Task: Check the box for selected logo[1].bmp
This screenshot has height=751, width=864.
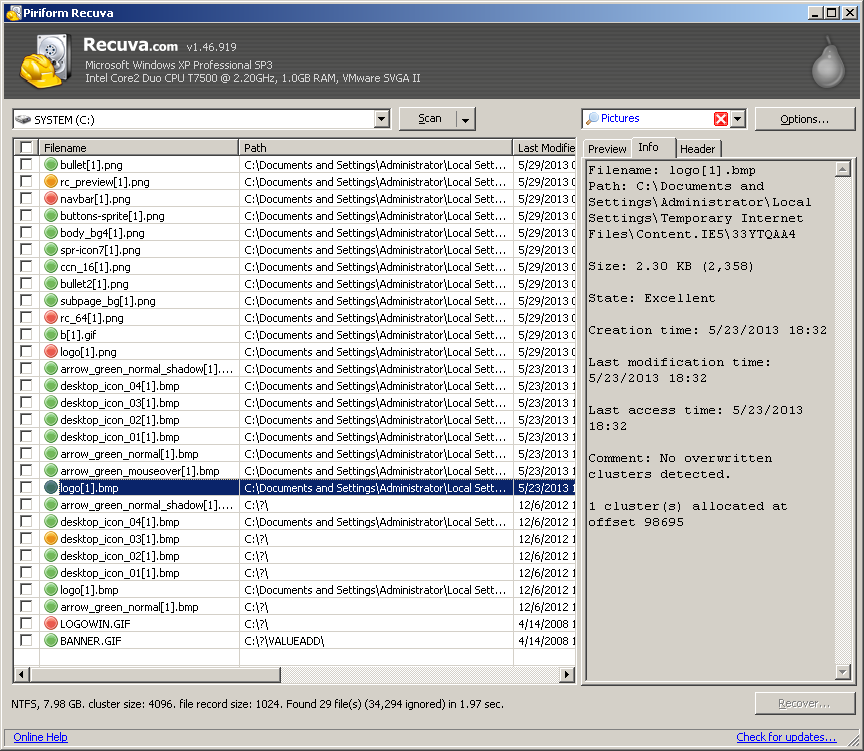Action: point(26,488)
